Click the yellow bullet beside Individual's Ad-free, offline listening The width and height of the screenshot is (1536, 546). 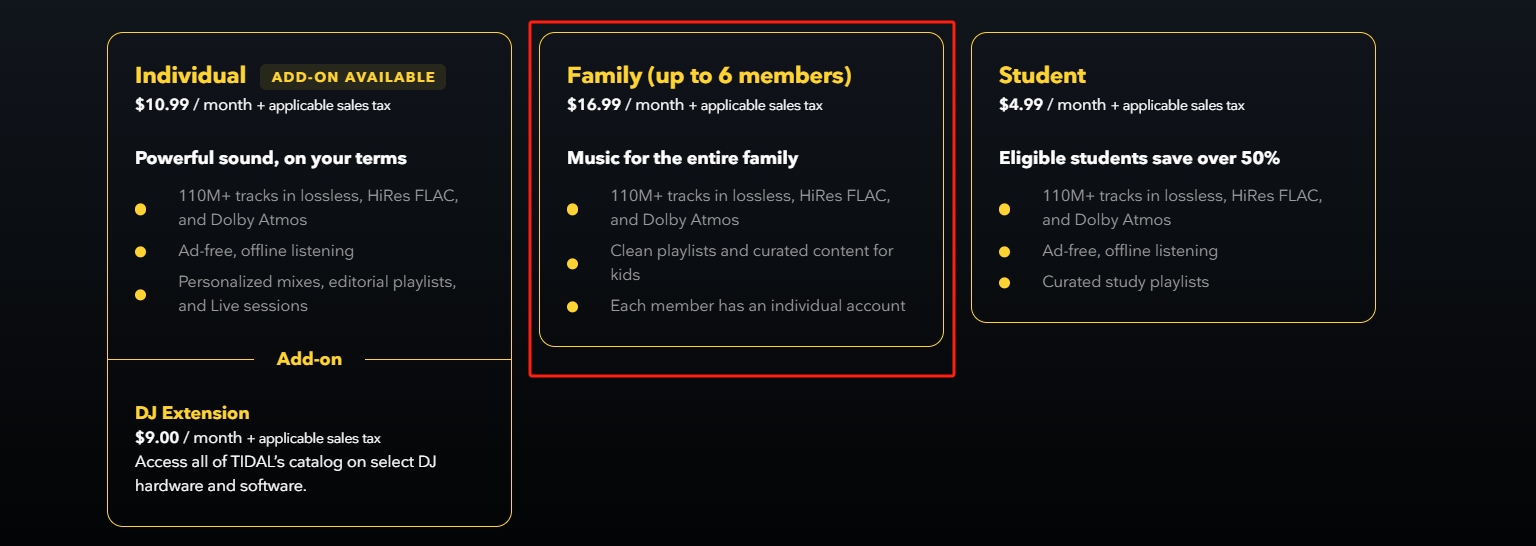tap(140, 251)
